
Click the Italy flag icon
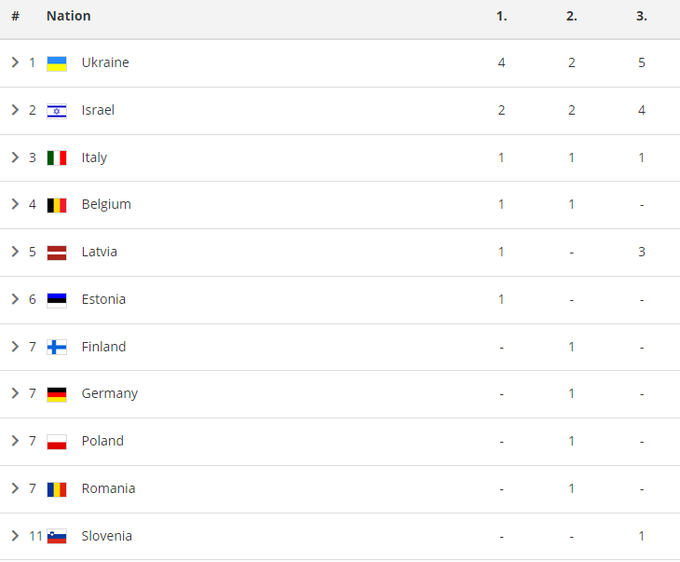point(57,158)
